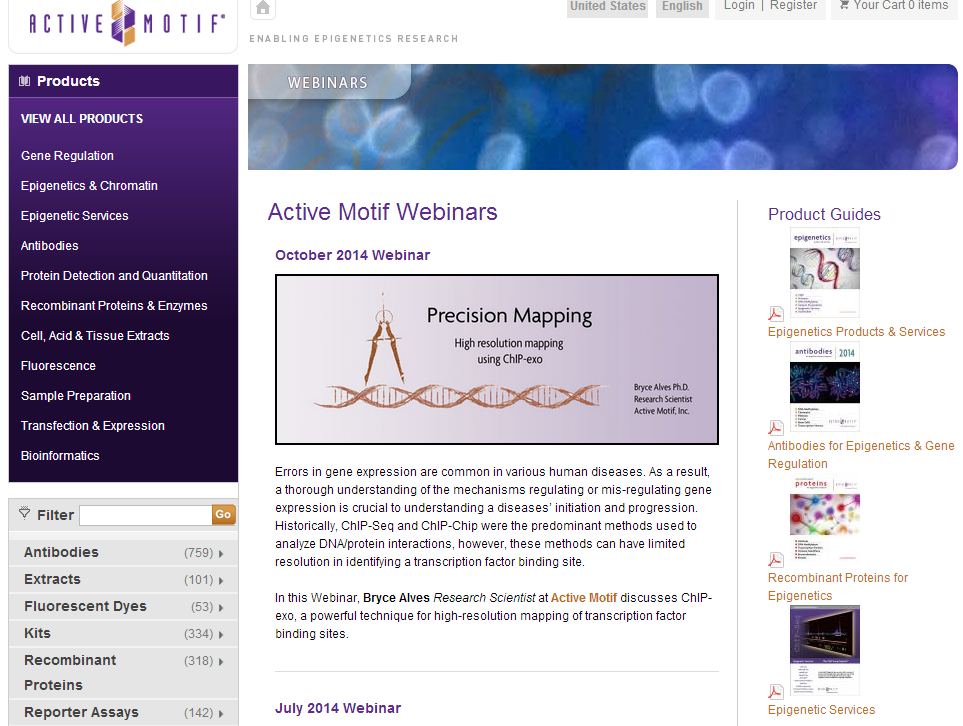Open Bioinformatics menu item
The image size is (963, 726).
[x=60, y=456]
